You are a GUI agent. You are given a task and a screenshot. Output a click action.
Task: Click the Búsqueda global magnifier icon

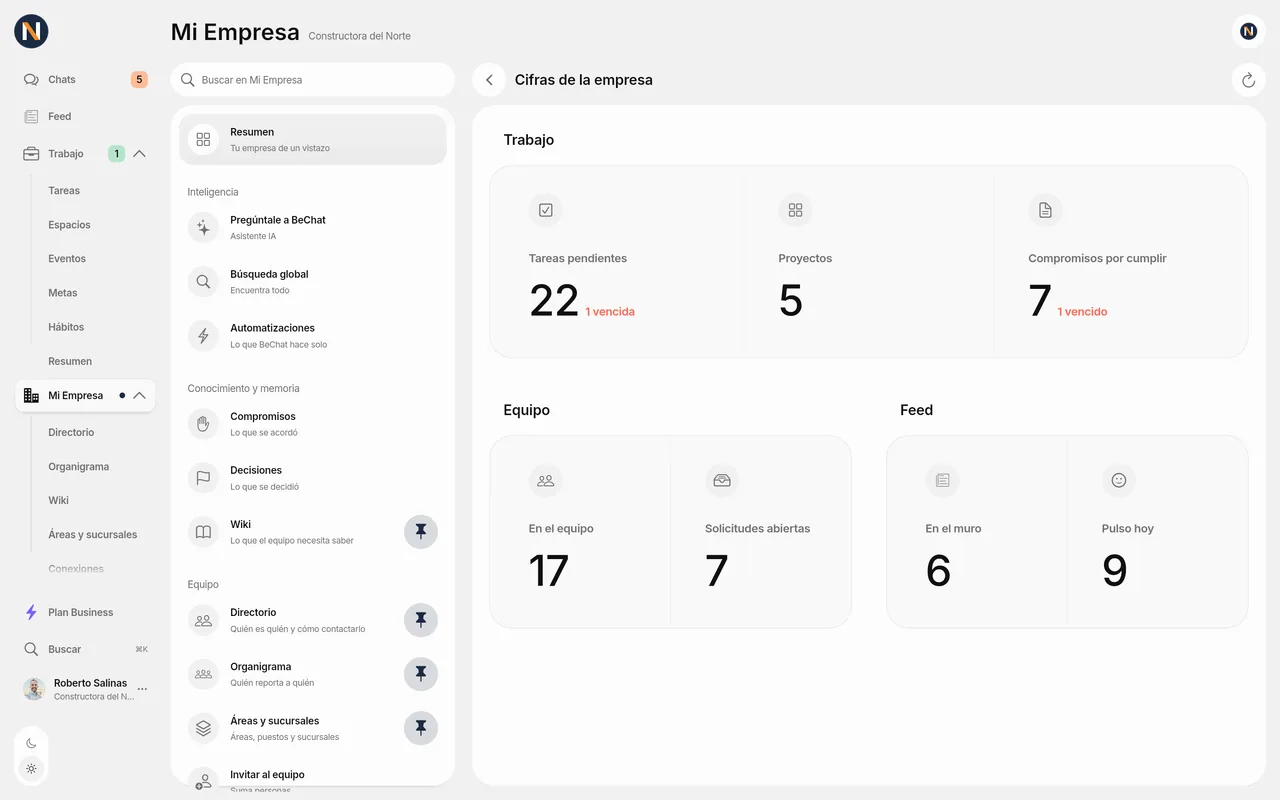203,282
